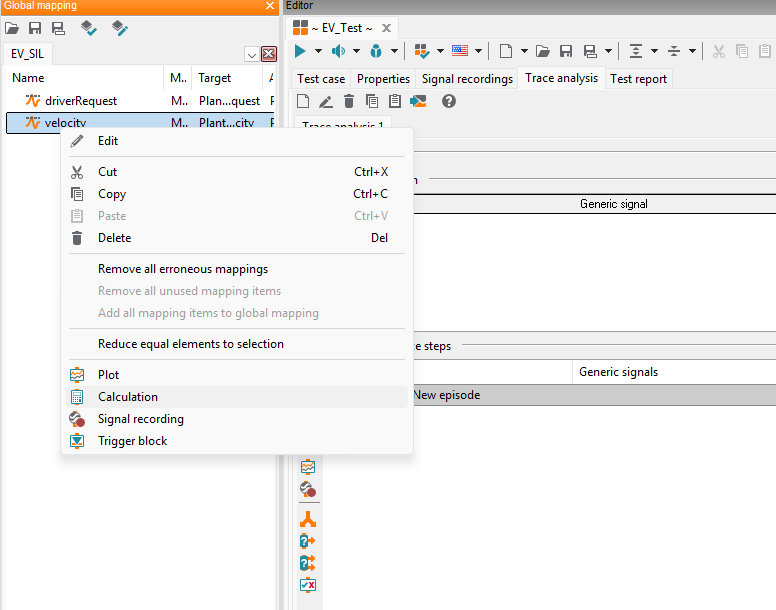This screenshot has height=610, width=776.
Task: Select Remove all erroneous mappings
Action: pos(237,269)
